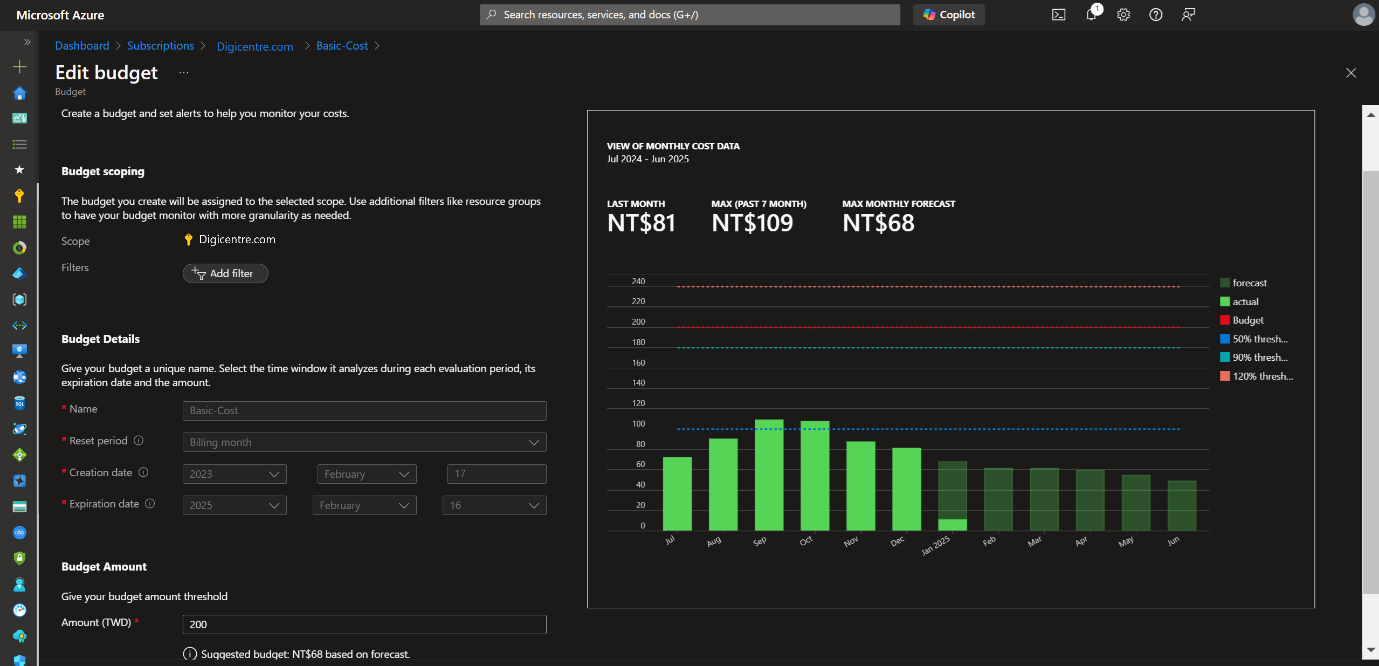Viewport: 1379px width, 666px height.
Task: Click the Amount (TWD) input field
Action: (365, 625)
